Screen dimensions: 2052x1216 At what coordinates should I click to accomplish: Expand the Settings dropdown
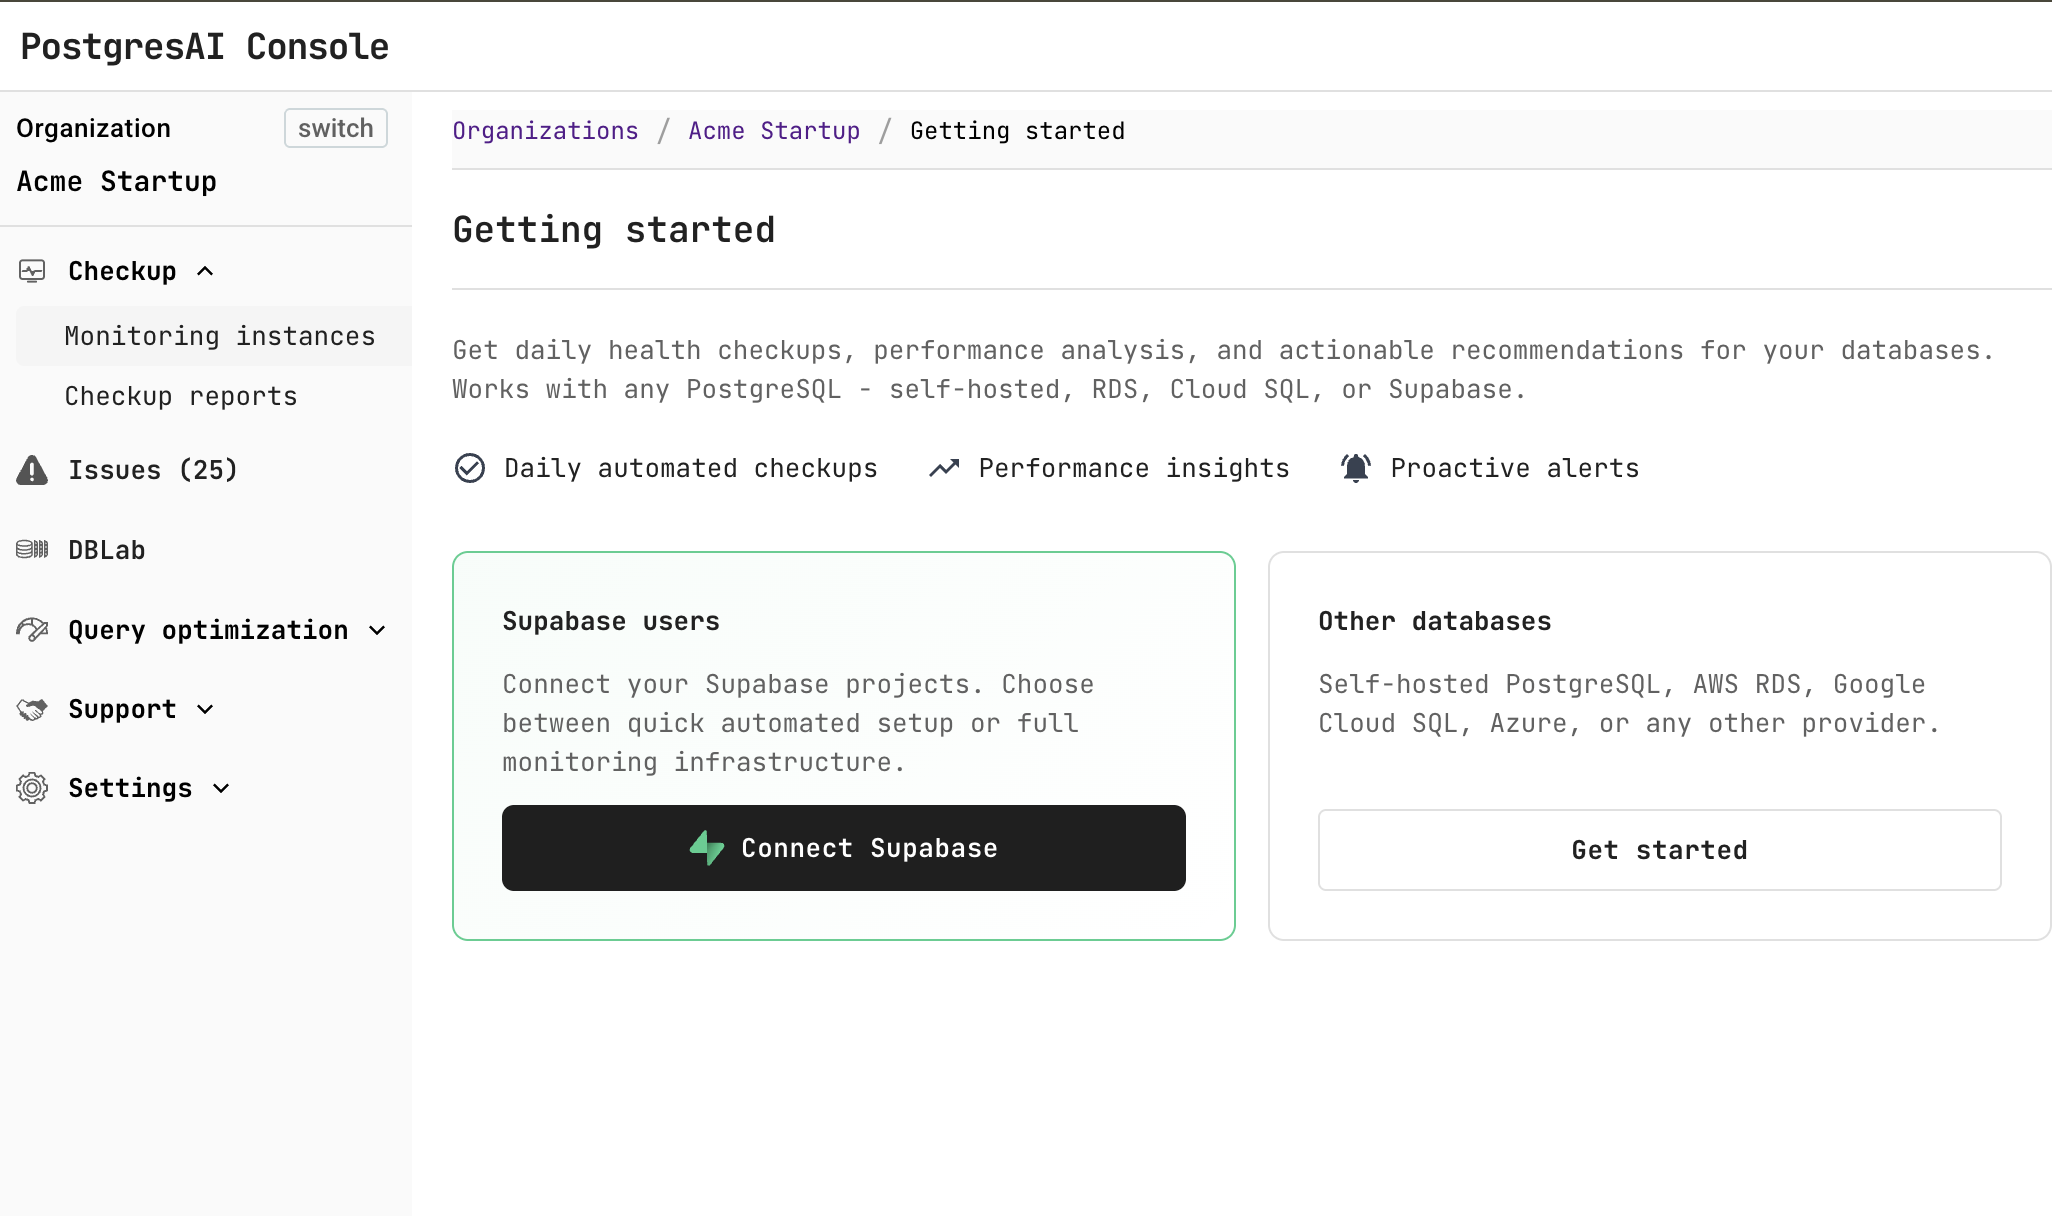tap(220, 788)
